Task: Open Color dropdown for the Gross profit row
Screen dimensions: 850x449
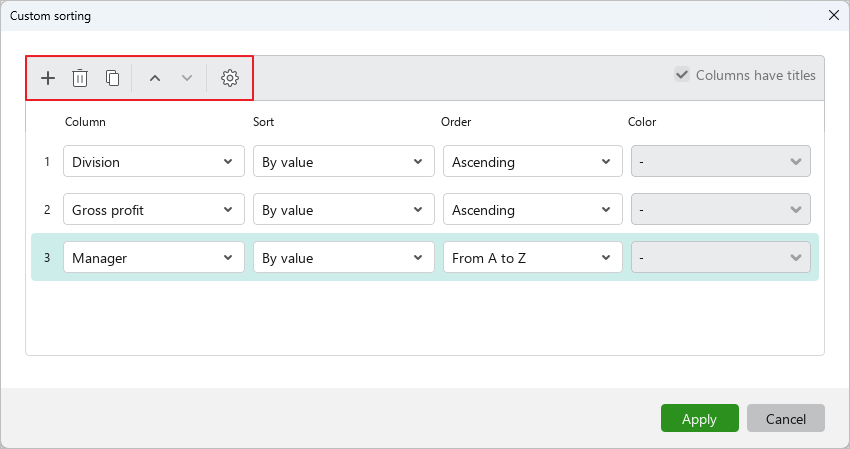Action: point(721,209)
